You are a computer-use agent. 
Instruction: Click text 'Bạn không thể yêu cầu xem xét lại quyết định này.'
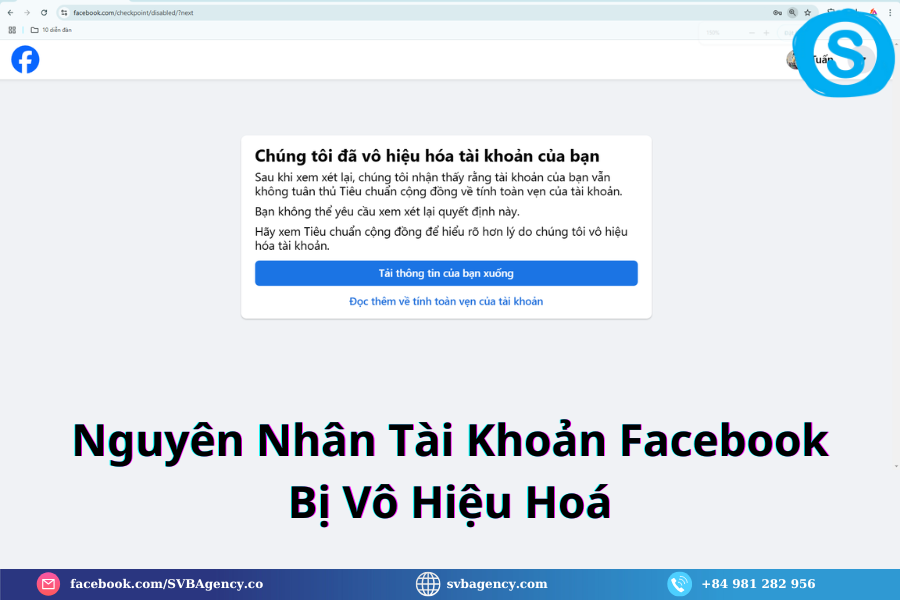[387, 212]
